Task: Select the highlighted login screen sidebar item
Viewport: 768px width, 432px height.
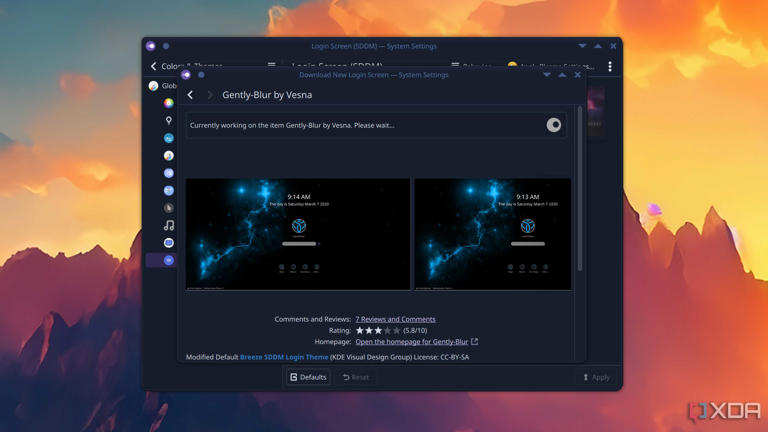Action: tap(169, 260)
